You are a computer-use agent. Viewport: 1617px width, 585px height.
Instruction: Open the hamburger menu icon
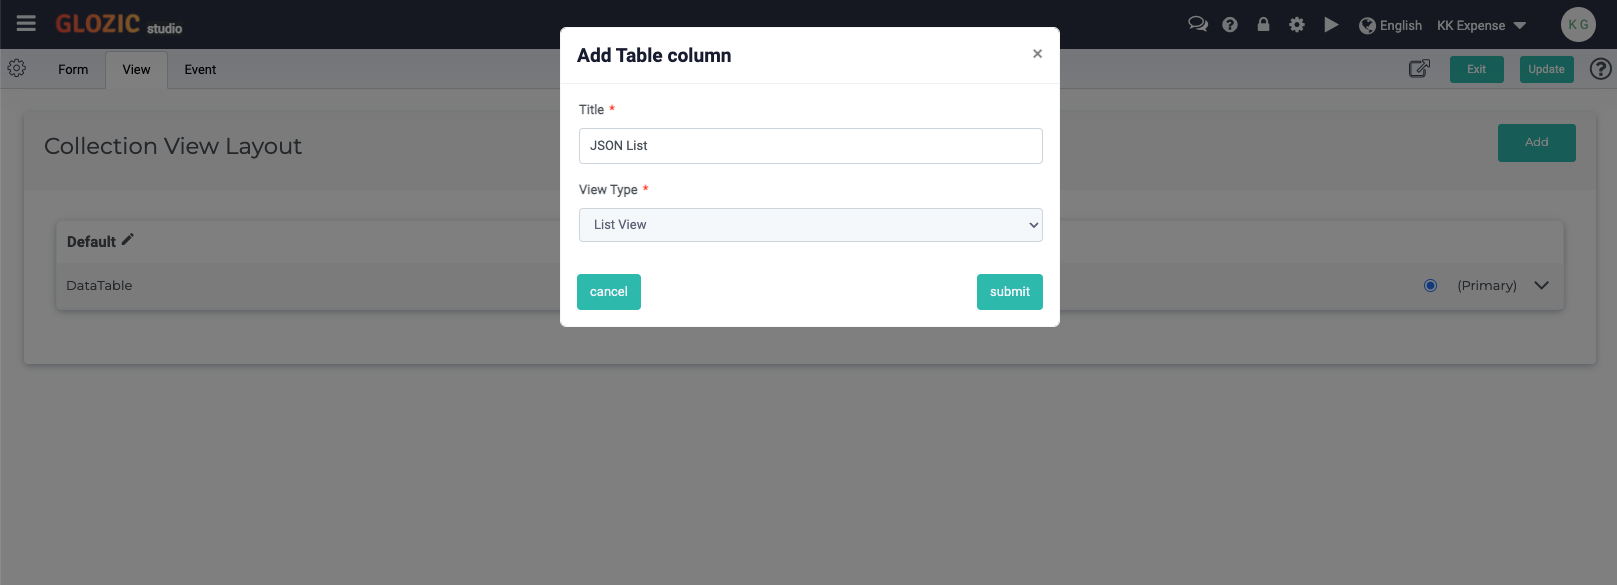coord(26,23)
